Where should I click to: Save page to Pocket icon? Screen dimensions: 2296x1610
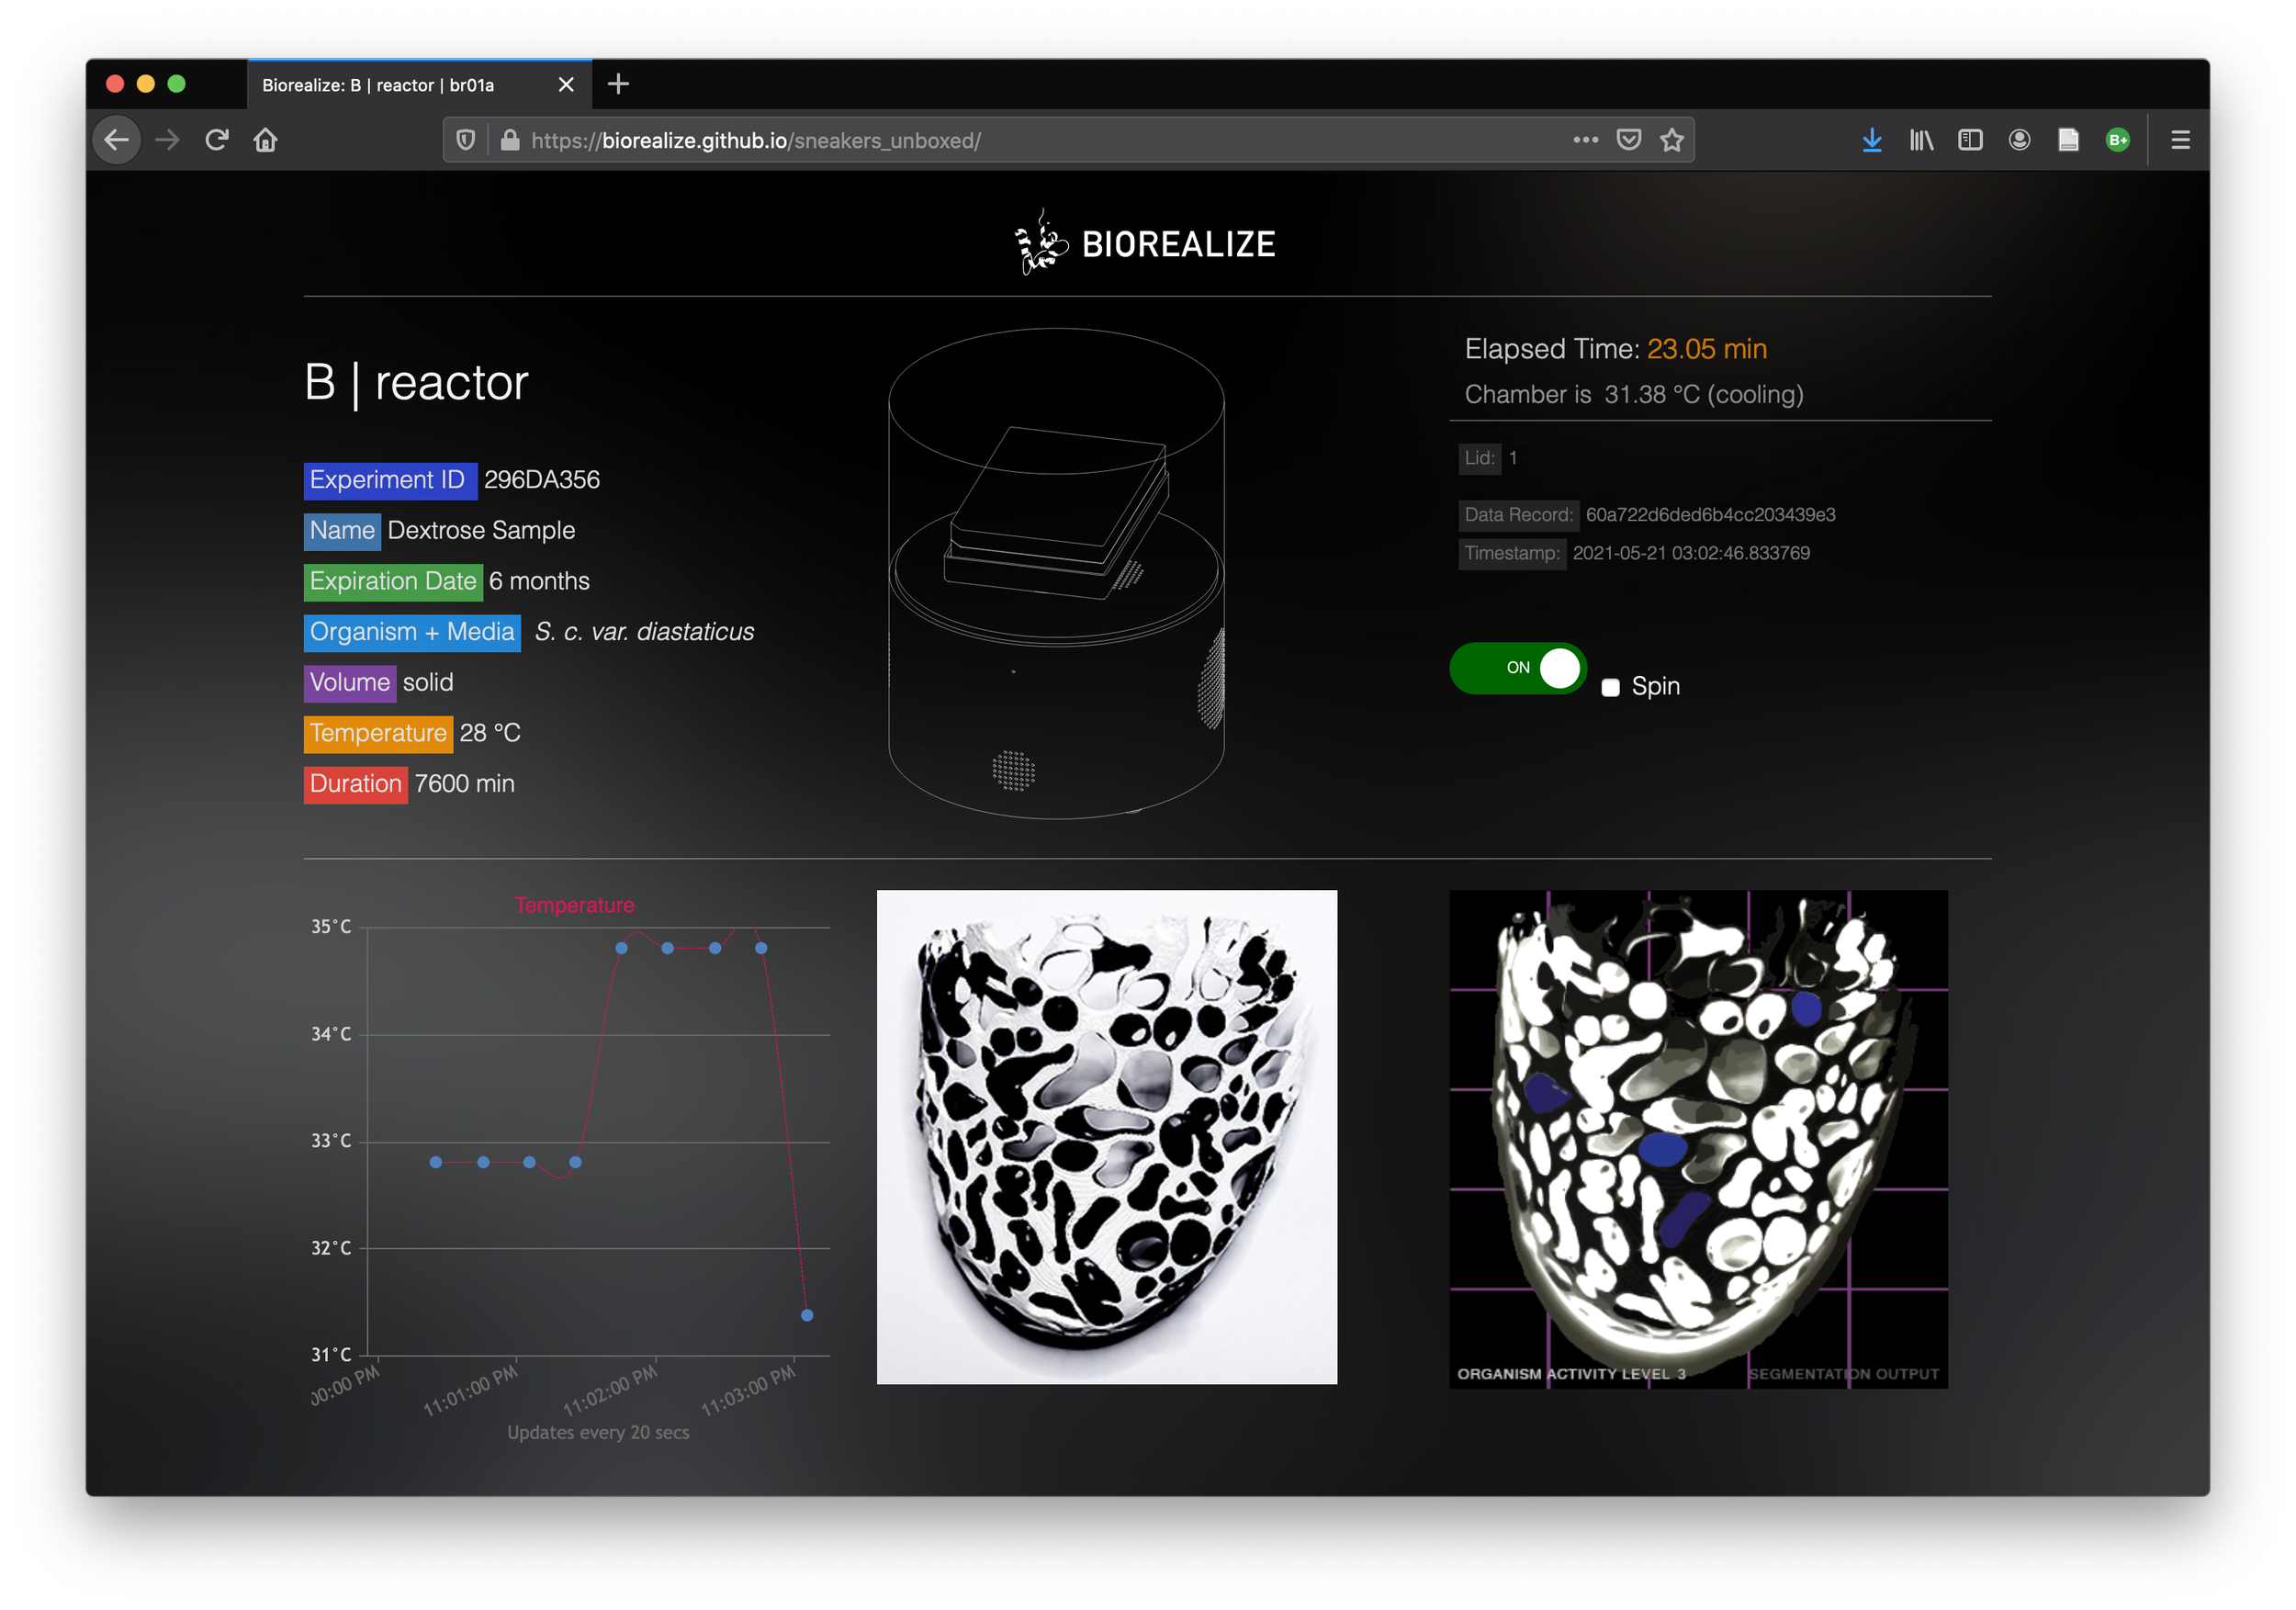pyautogui.click(x=1629, y=140)
